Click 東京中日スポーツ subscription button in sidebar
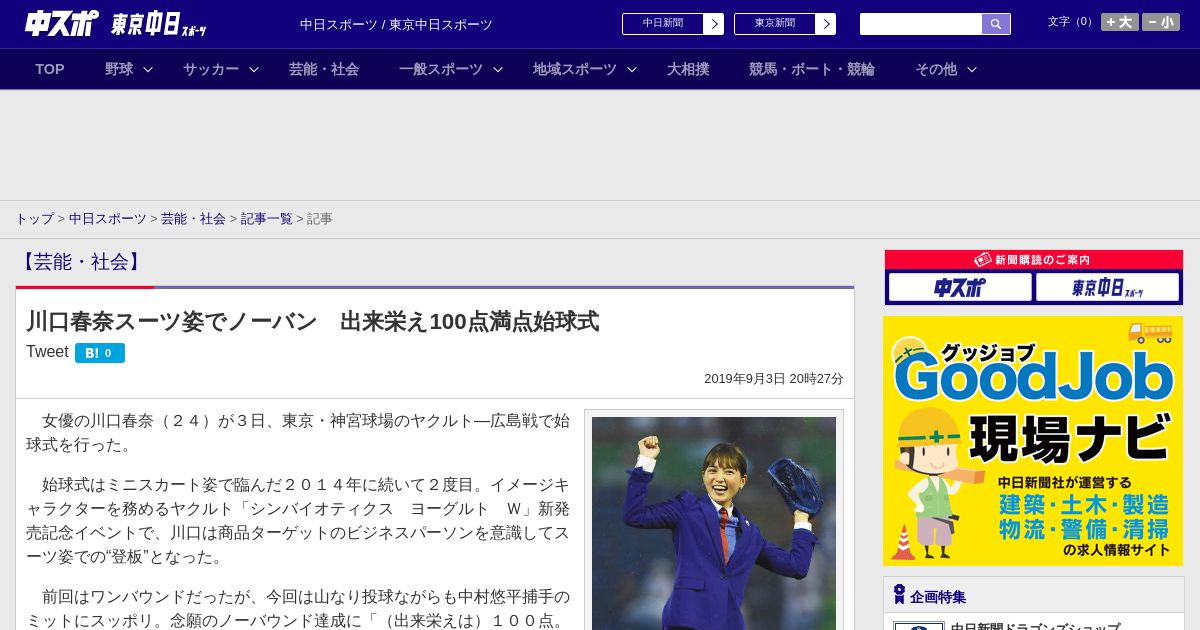 [1107, 288]
